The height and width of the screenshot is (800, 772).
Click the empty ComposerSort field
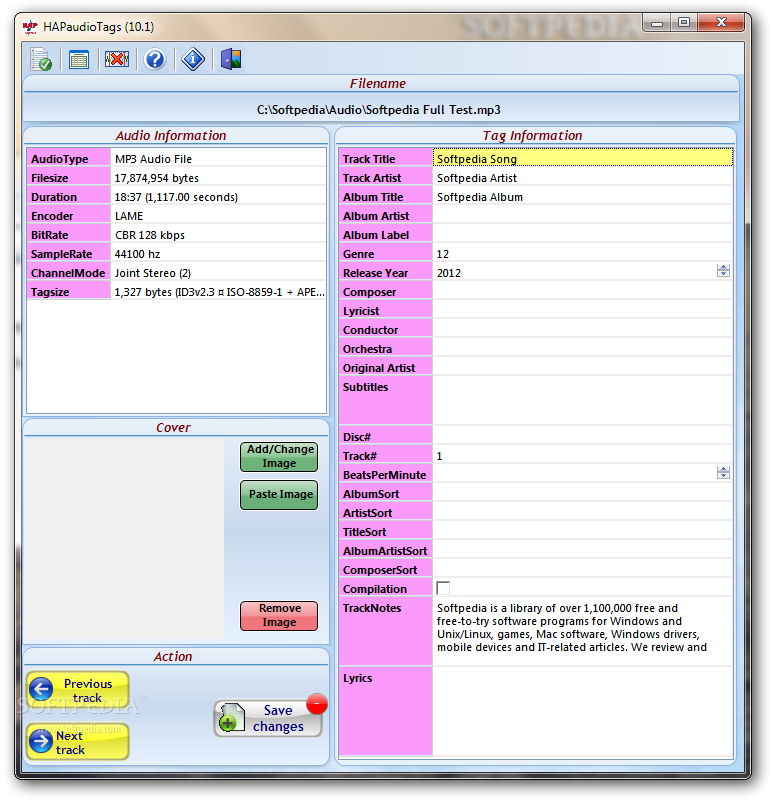coord(582,569)
